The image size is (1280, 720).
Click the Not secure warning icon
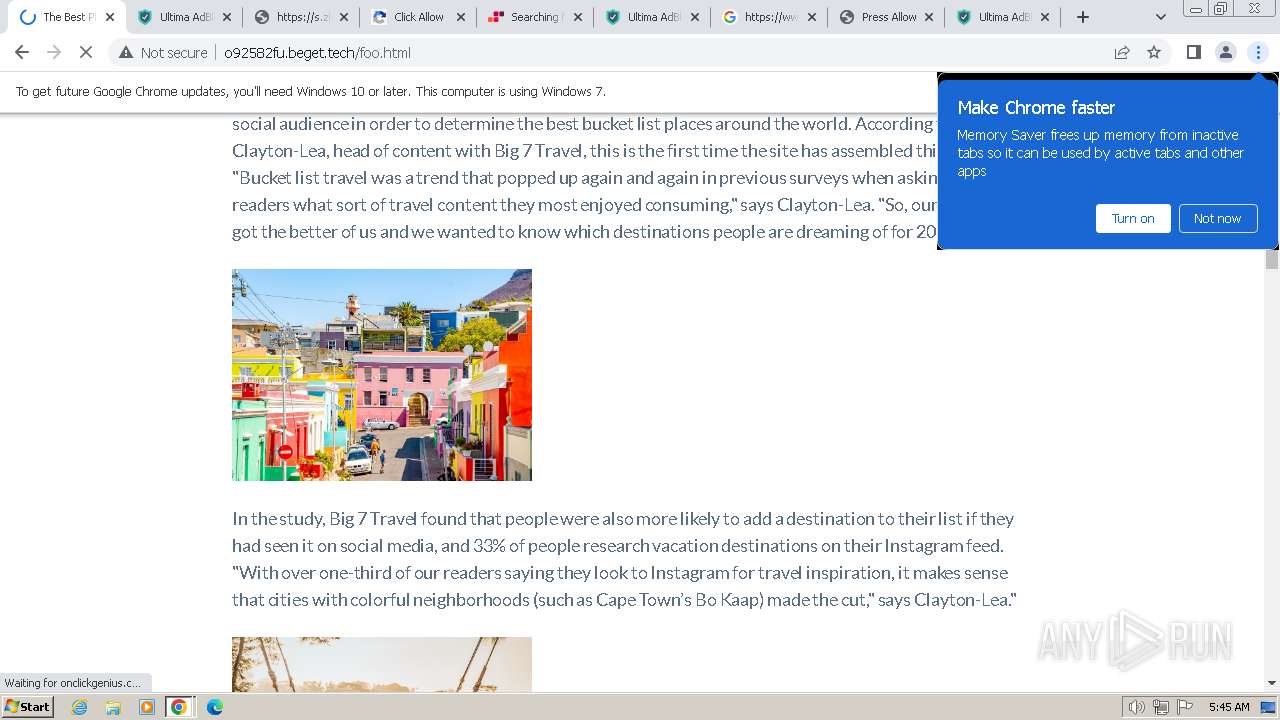point(125,52)
